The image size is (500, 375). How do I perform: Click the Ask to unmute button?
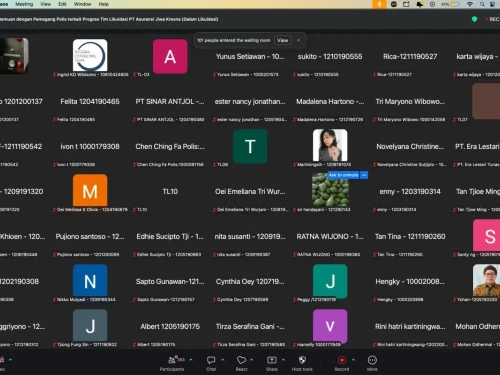click(343, 175)
